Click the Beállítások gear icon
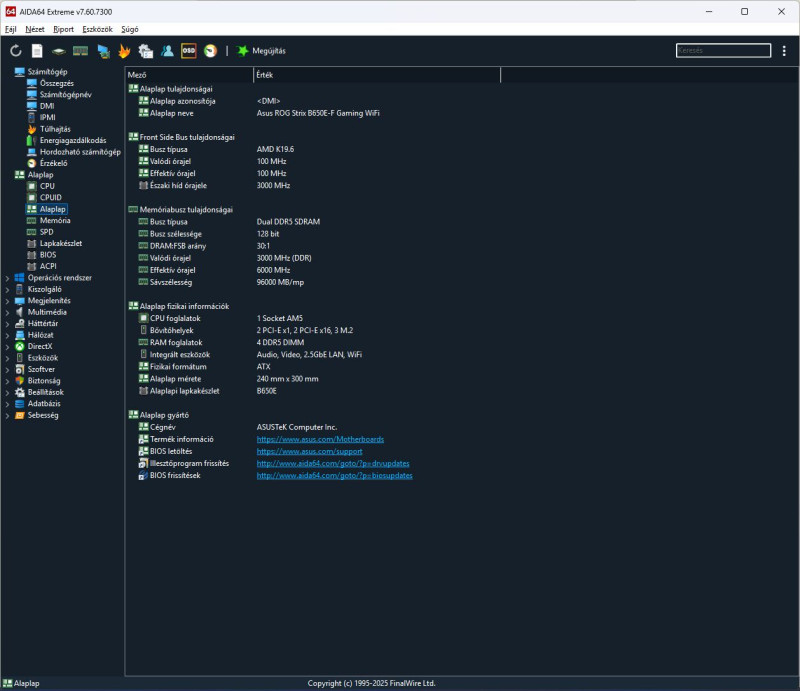800x691 pixels. 19,392
